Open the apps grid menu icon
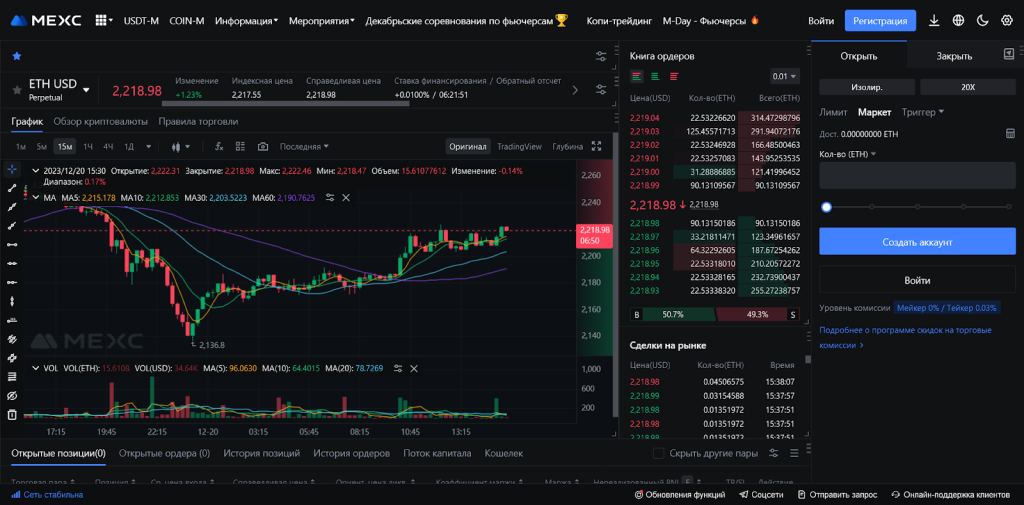 tap(101, 21)
